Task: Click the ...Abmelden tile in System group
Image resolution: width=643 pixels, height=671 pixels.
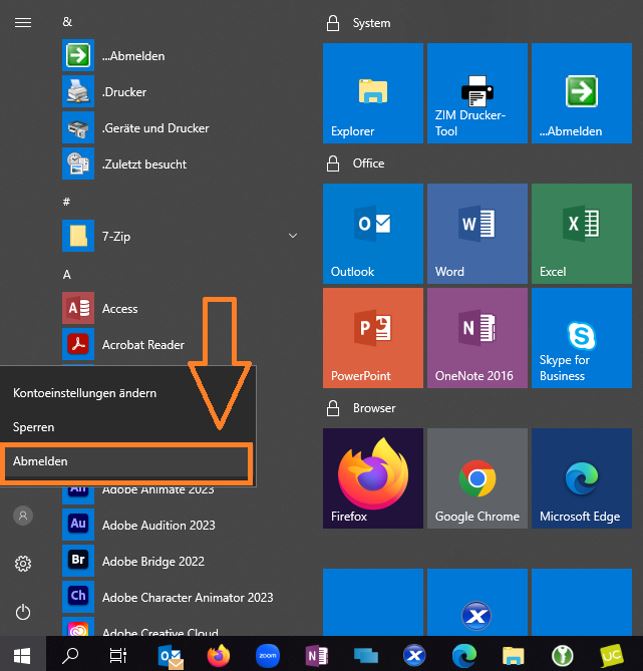Action: 581,93
